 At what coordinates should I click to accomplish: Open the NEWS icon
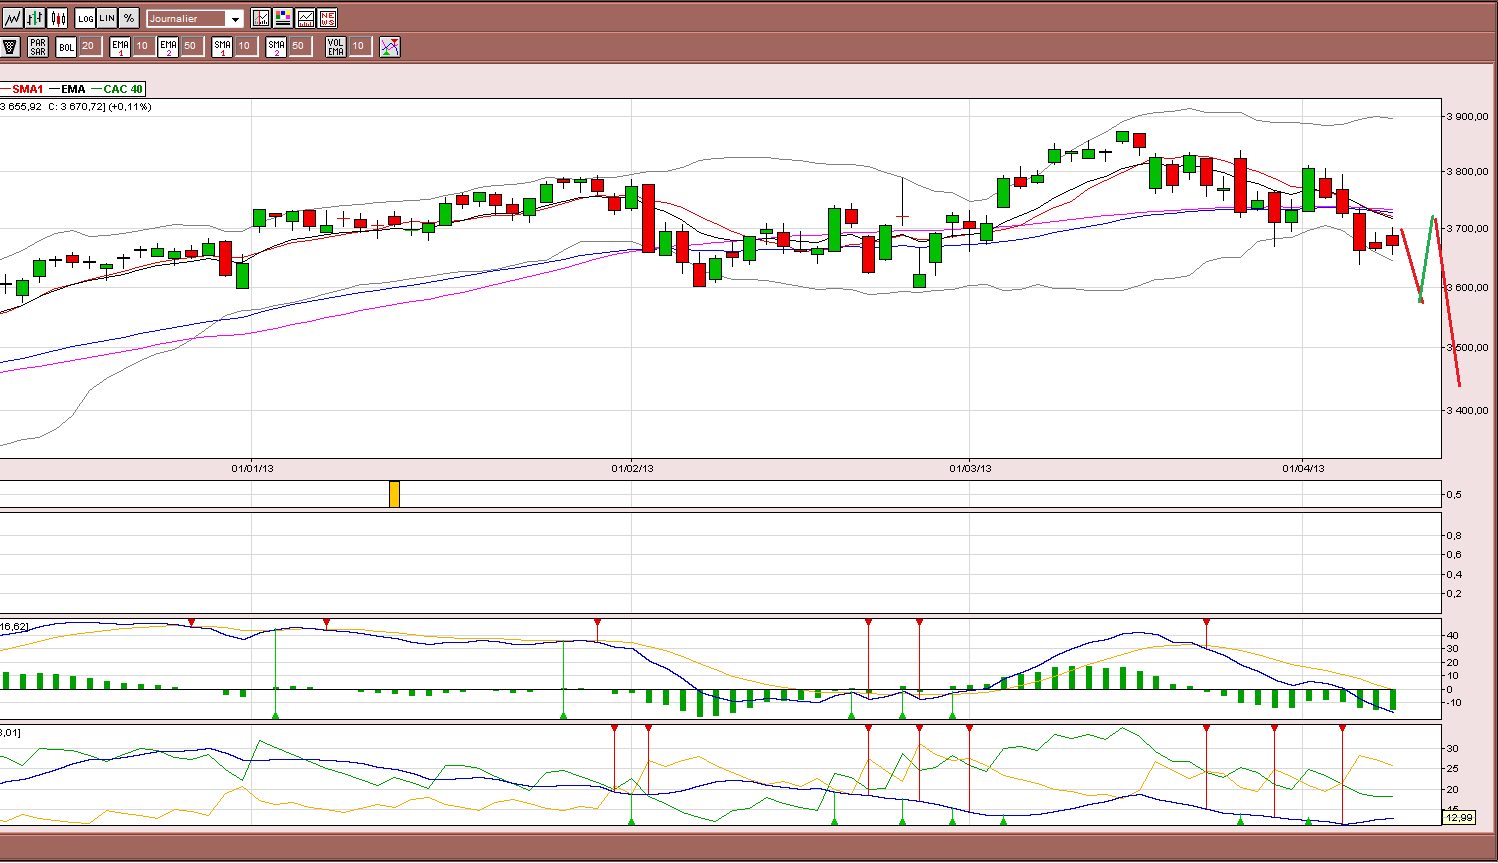327,18
